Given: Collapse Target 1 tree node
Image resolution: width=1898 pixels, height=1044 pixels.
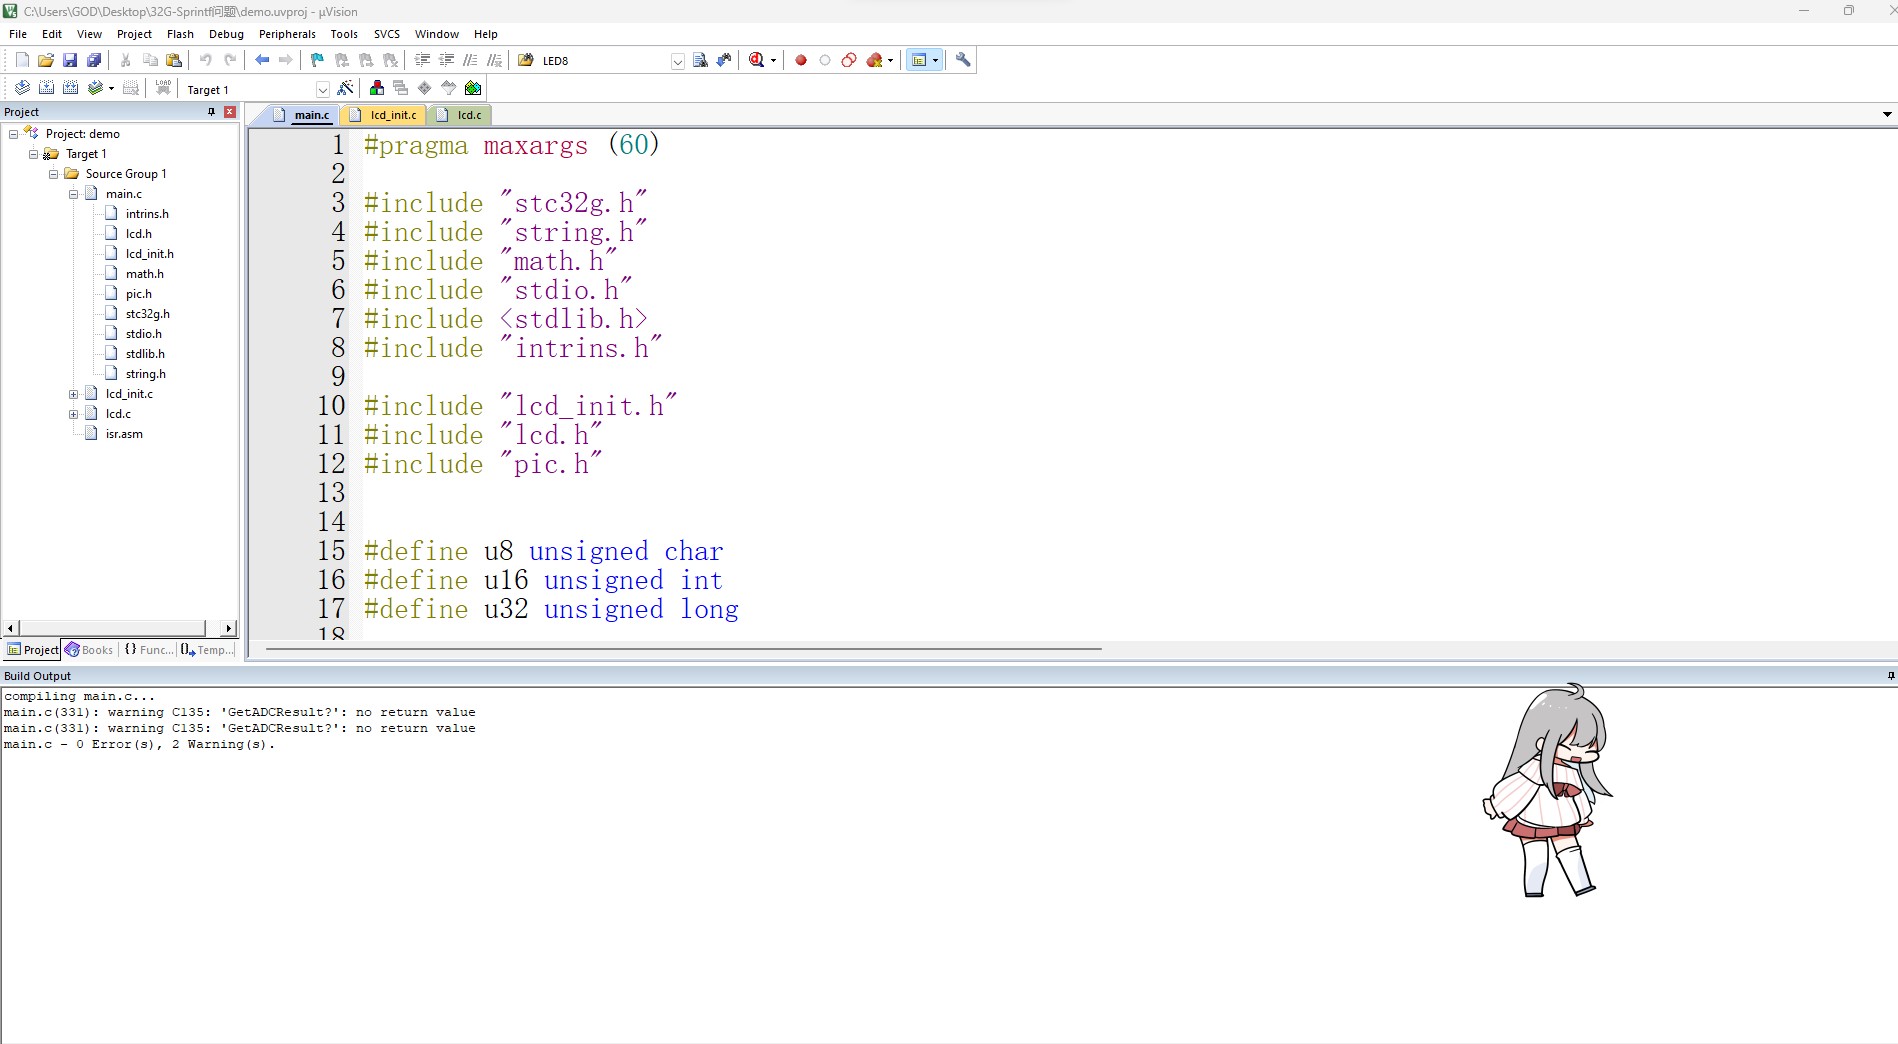Looking at the screenshot, I should coord(33,154).
